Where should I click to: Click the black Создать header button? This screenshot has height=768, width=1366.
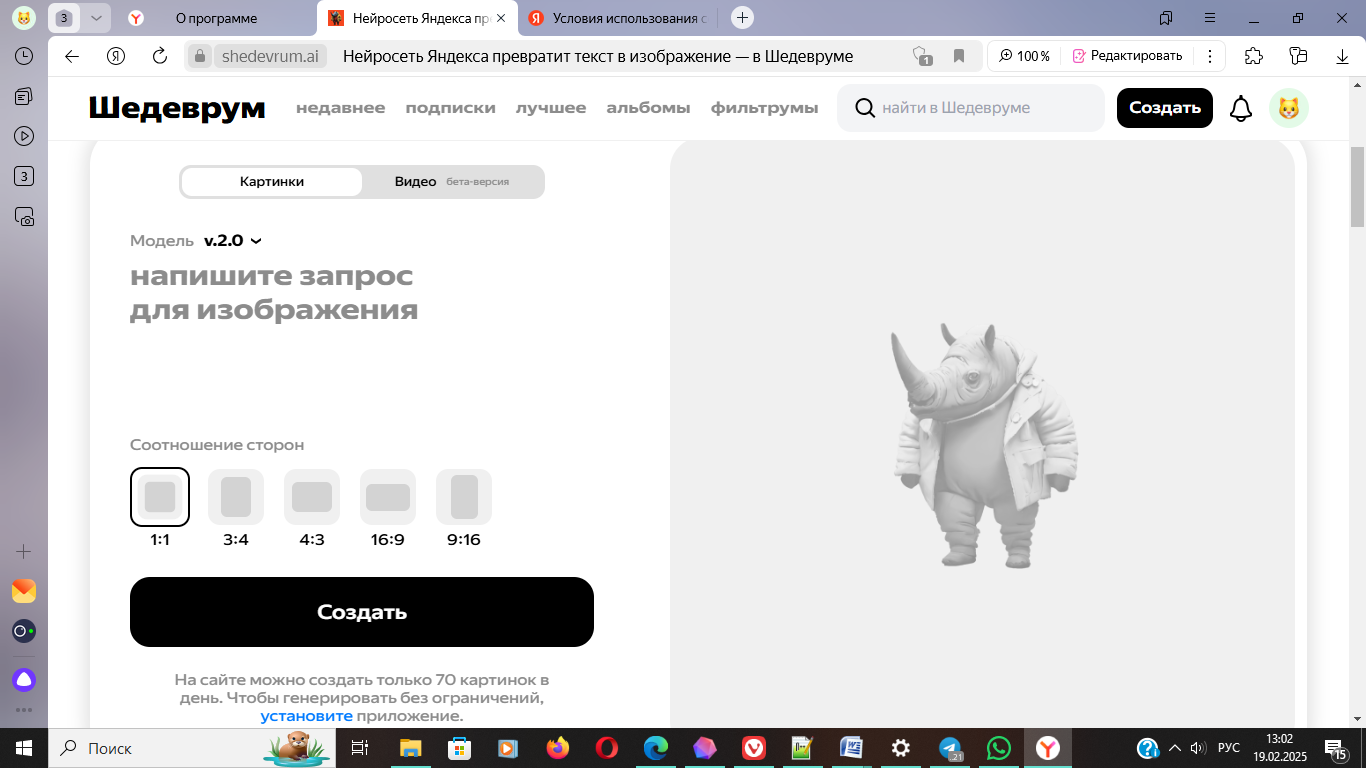point(1165,108)
